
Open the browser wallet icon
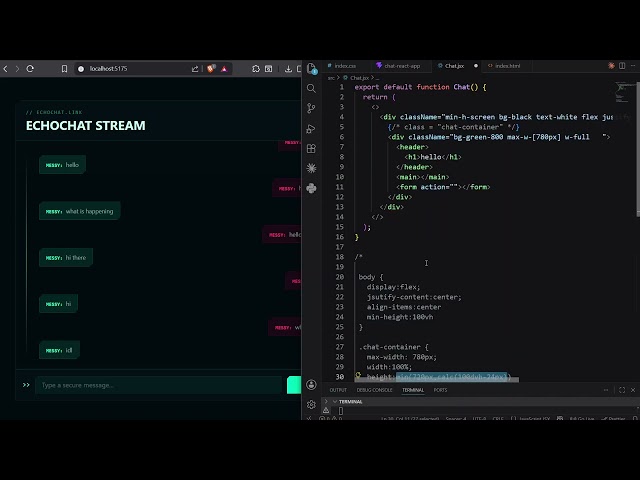click(x=269, y=69)
